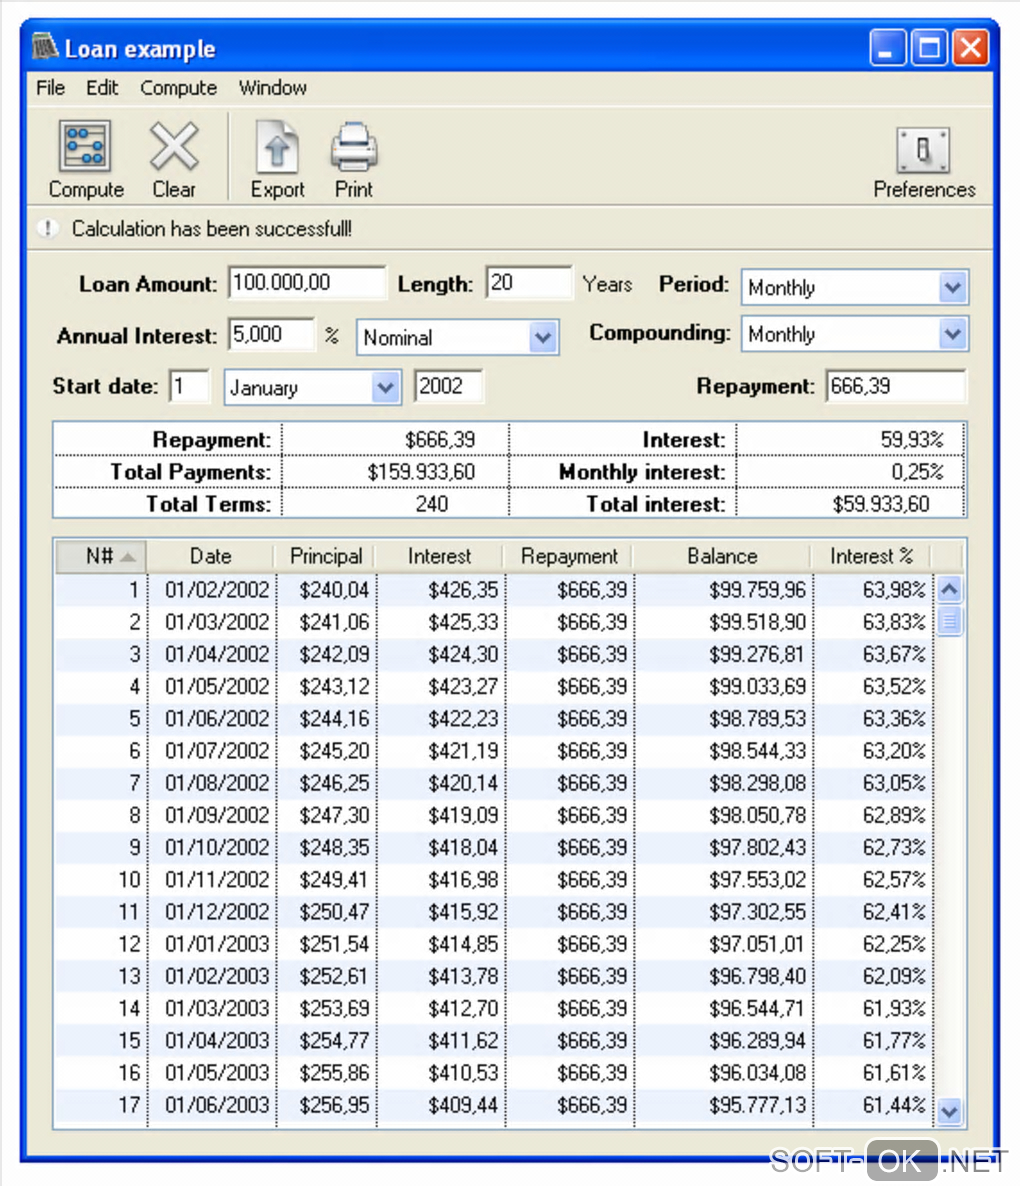The height and width of the screenshot is (1186, 1020).
Task: Sort table by N# column header
Action: click(101, 556)
